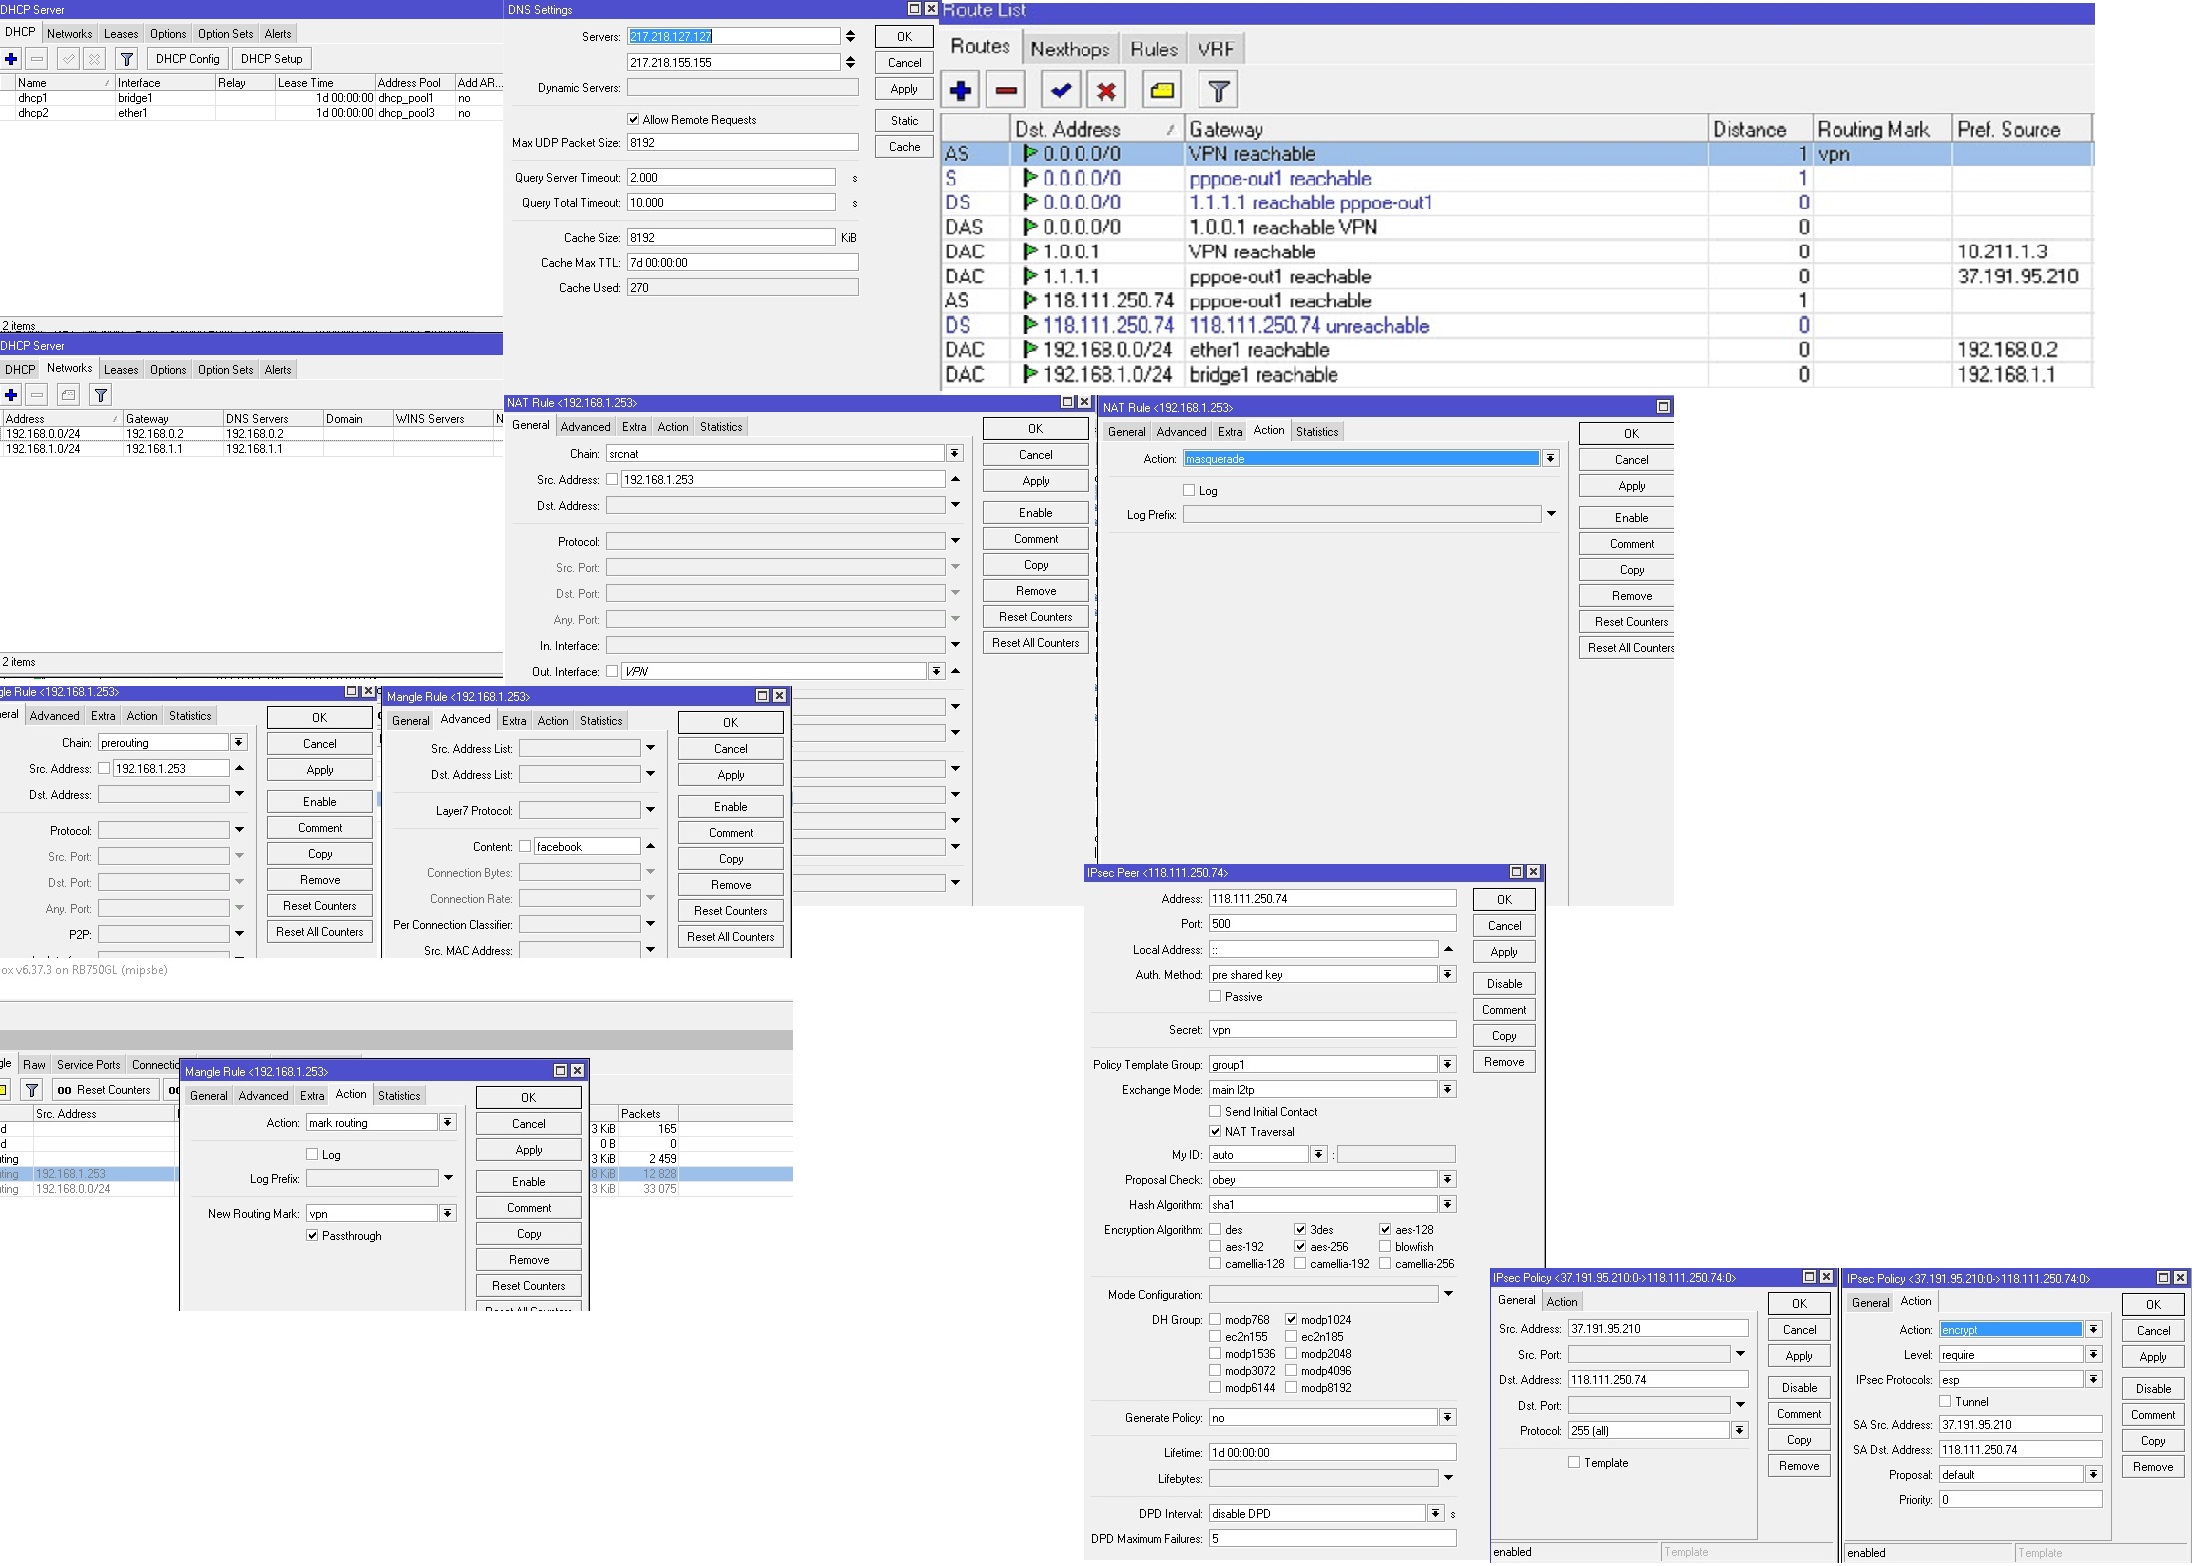Open the Statistics tab in NAT Rule Action window
This screenshot has height=1566, width=2194.
[1316, 432]
